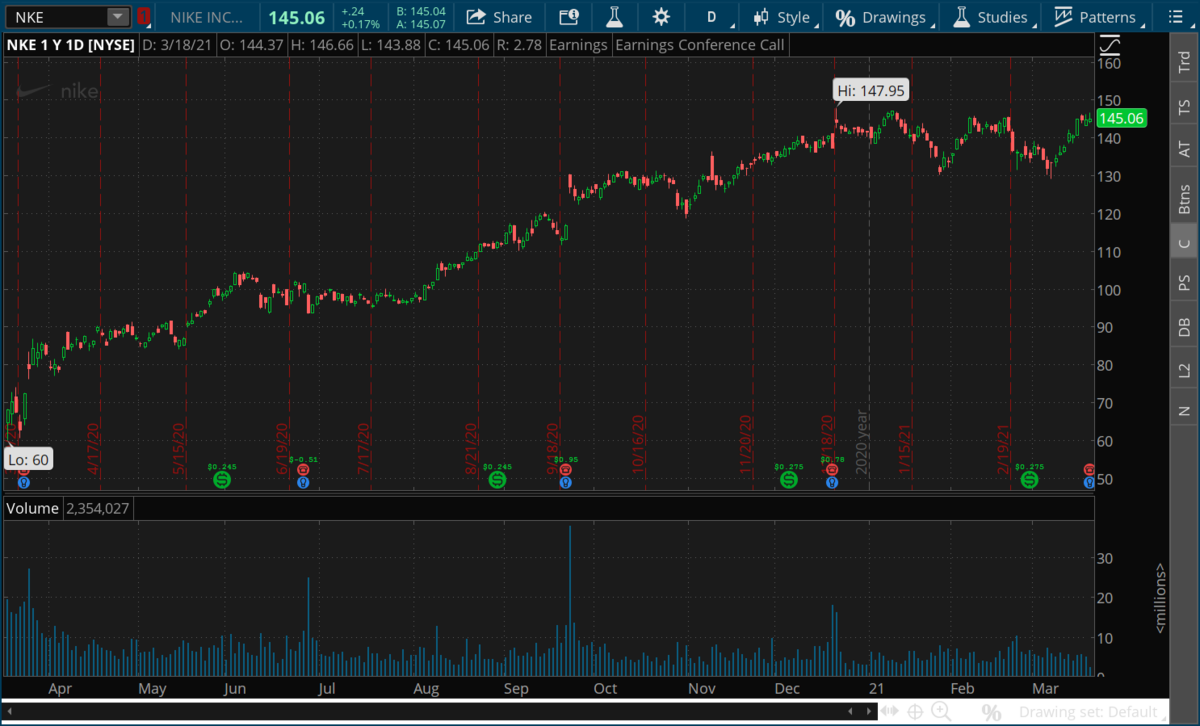Image resolution: width=1200 pixels, height=726 pixels.
Task: Click the 1/15/21 expiration date marker
Action: (x=907, y=449)
